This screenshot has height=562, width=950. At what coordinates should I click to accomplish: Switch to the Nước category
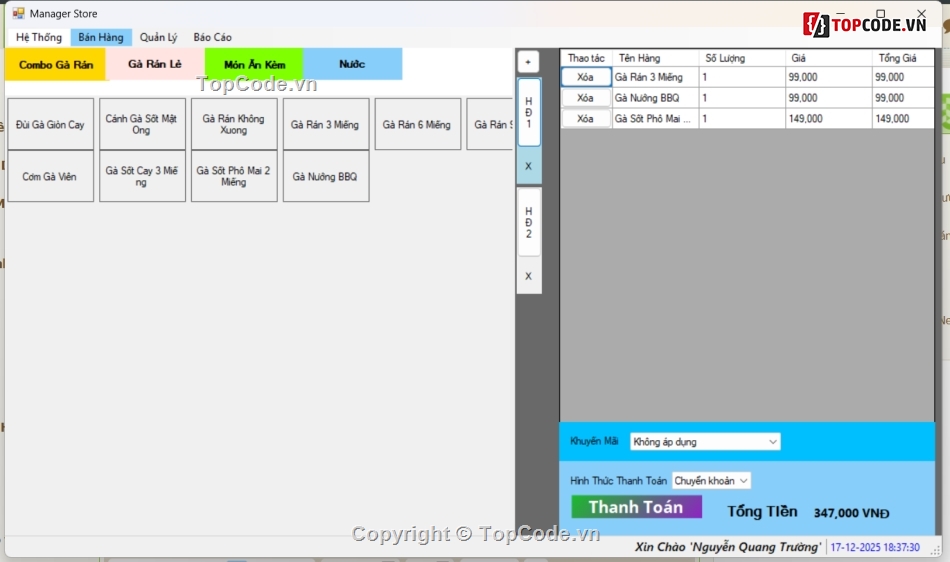(352, 64)
